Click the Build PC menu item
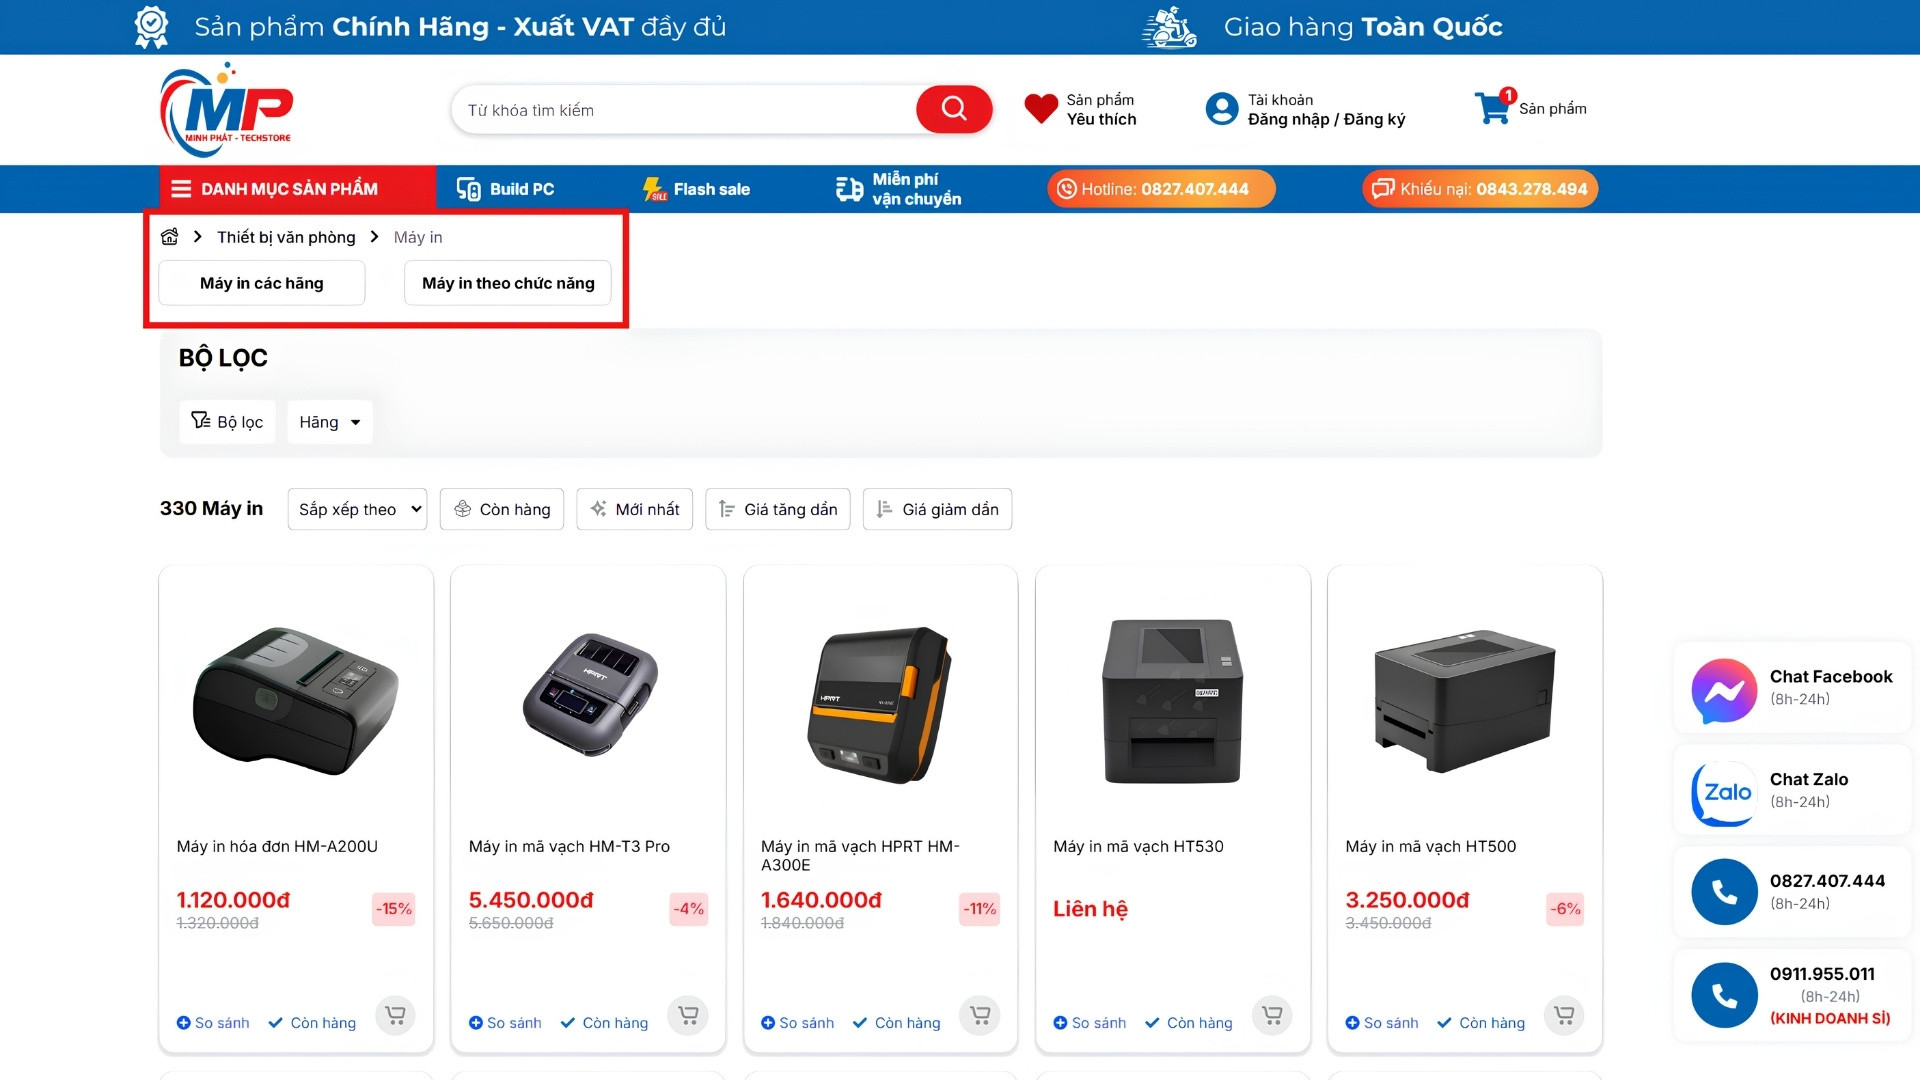 [x=505, y=189]
